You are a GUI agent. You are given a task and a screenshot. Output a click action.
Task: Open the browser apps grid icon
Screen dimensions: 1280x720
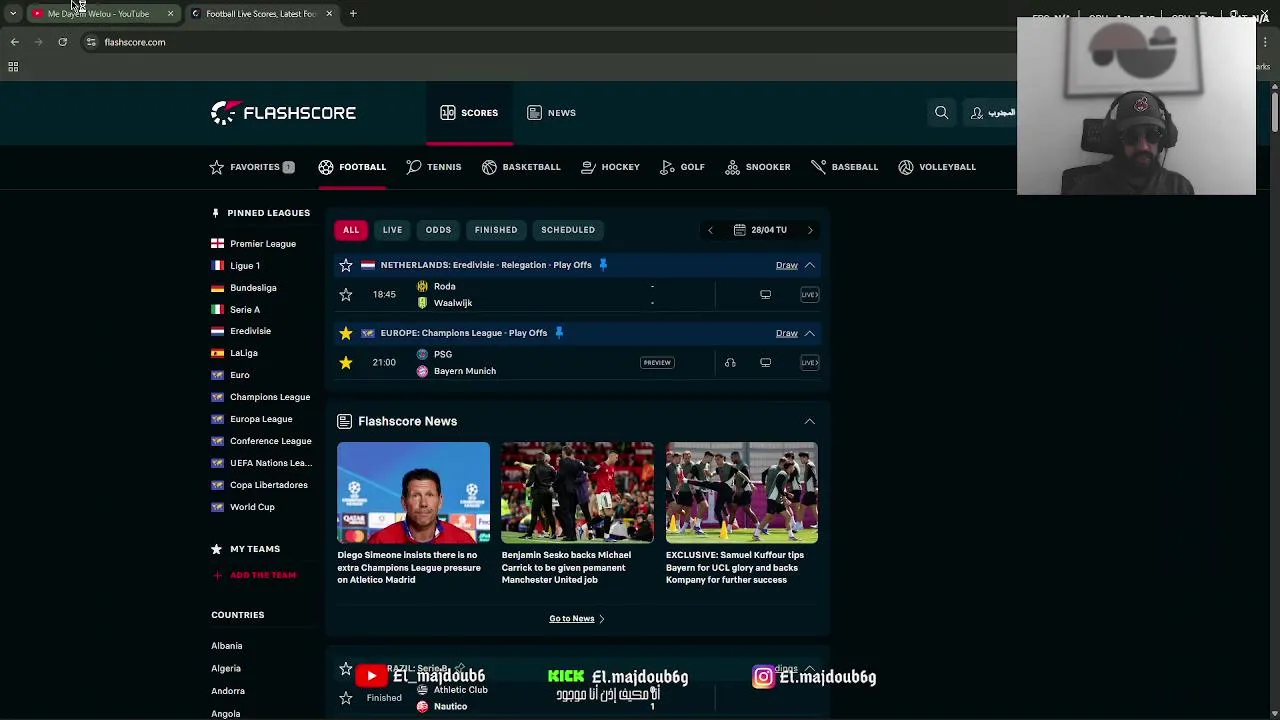click(13, 67)
